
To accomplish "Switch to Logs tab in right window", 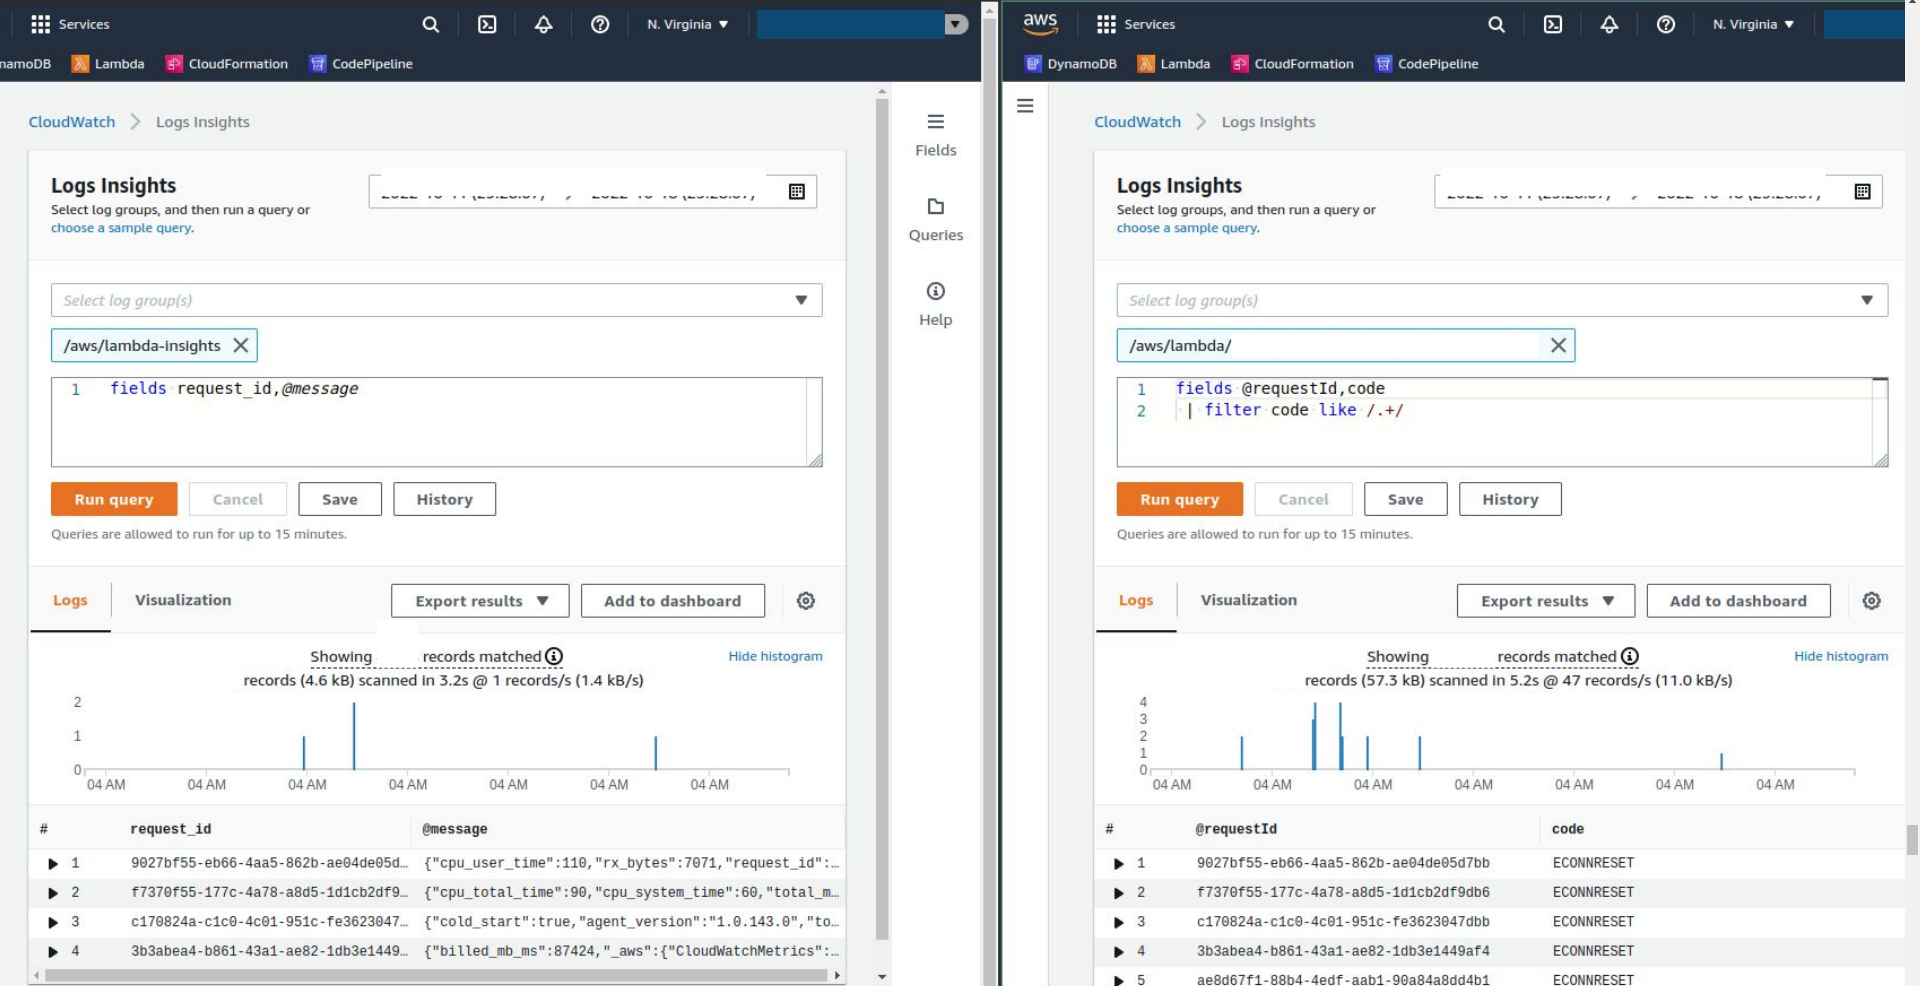I will click(x=1136, y=600).
